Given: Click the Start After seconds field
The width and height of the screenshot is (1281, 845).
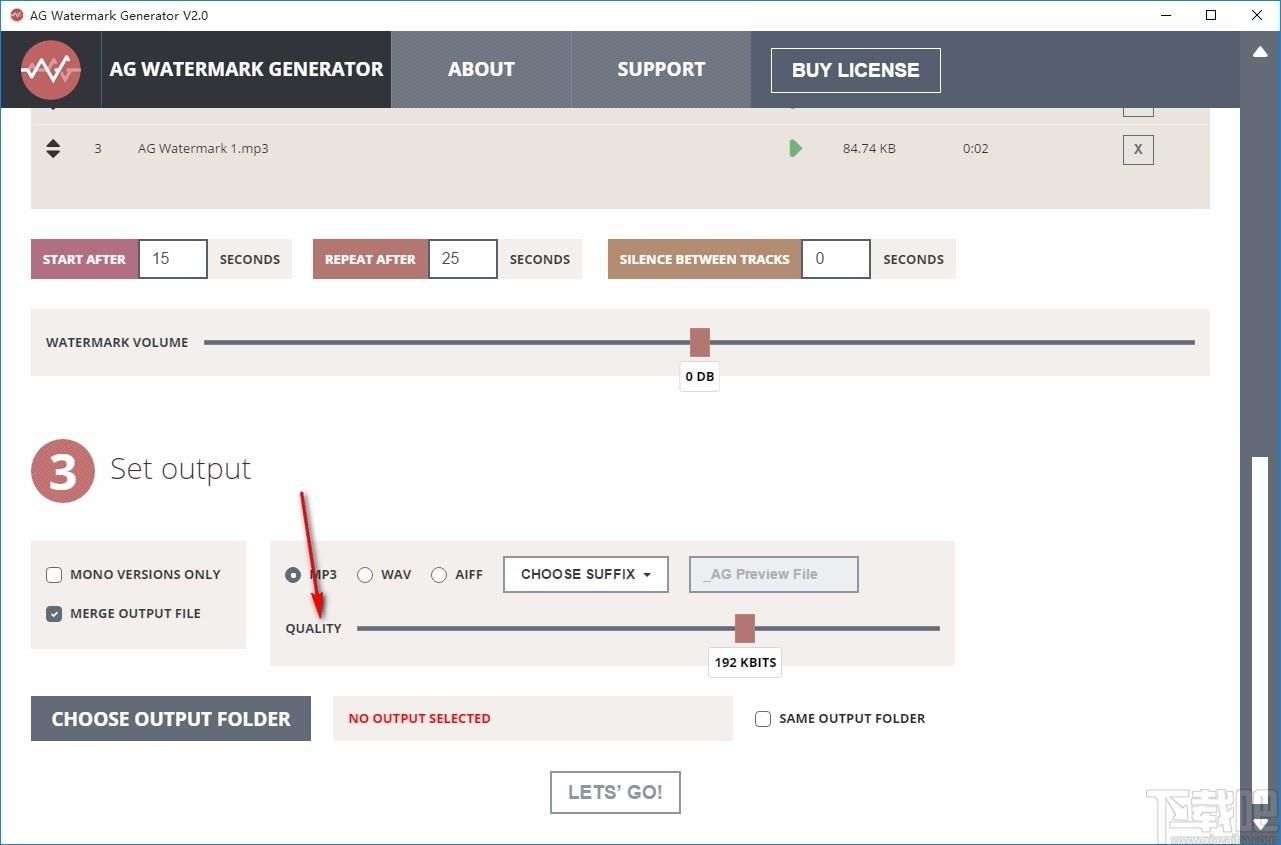Looking at the screenshot, I should pos(173,259).
